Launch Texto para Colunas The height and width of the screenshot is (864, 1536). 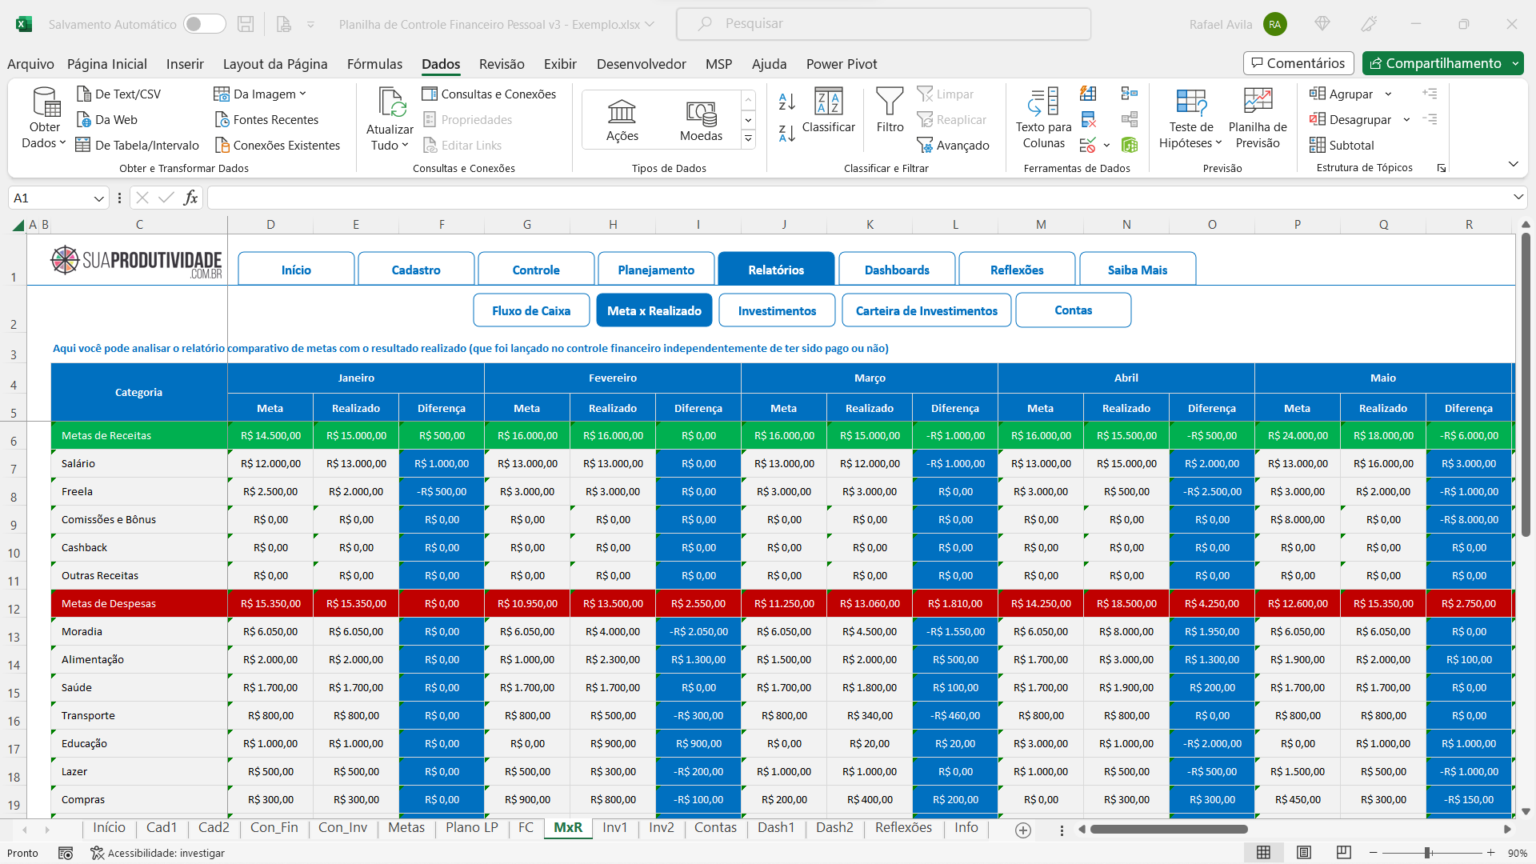click(x=1043, y=118)
